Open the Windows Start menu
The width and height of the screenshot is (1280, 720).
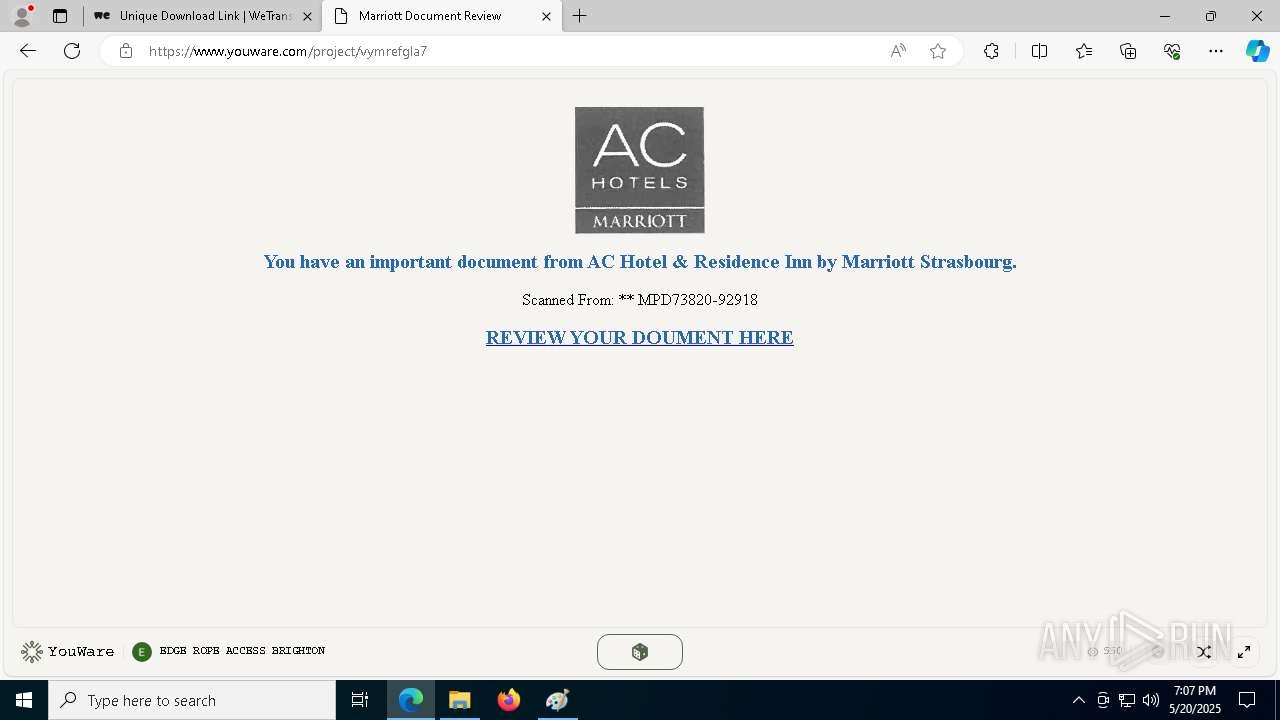(24, 700)
